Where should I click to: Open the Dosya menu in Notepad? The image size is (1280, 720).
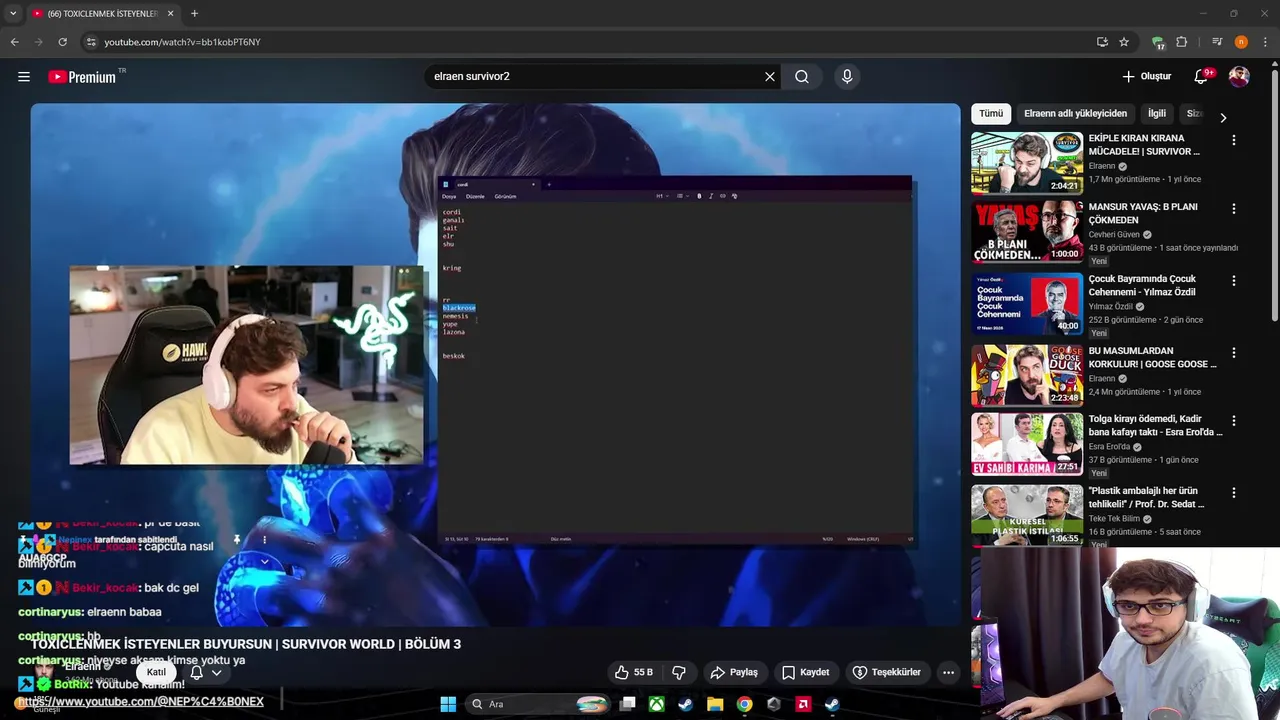449,196
